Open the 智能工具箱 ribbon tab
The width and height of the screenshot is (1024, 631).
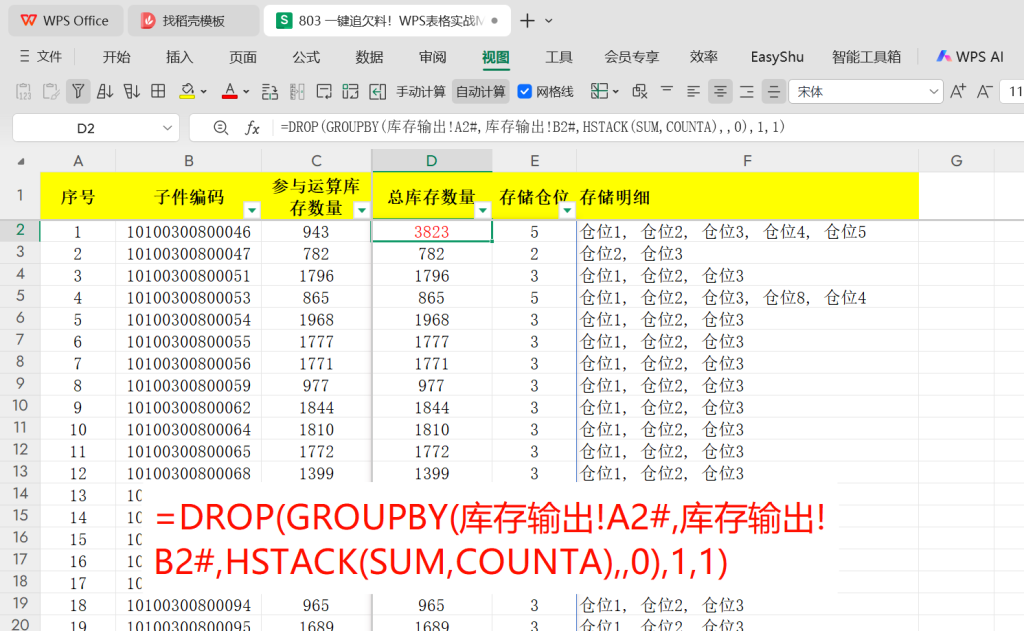[x=867, y=57]
